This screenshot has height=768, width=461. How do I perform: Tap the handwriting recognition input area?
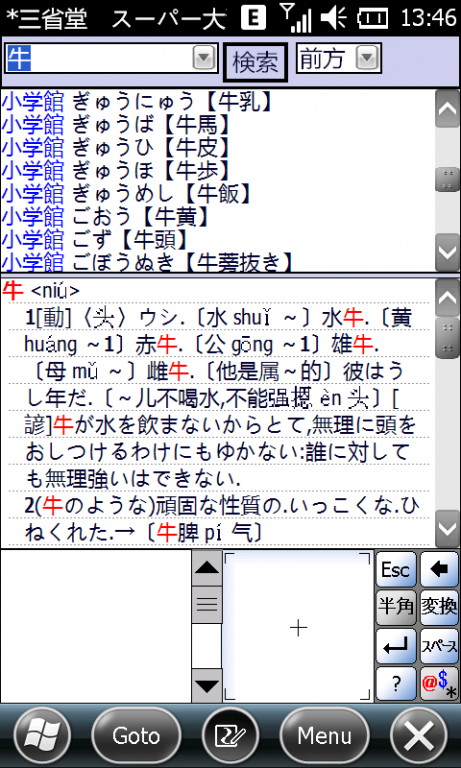pyautogui.click(x=298, y=627)
